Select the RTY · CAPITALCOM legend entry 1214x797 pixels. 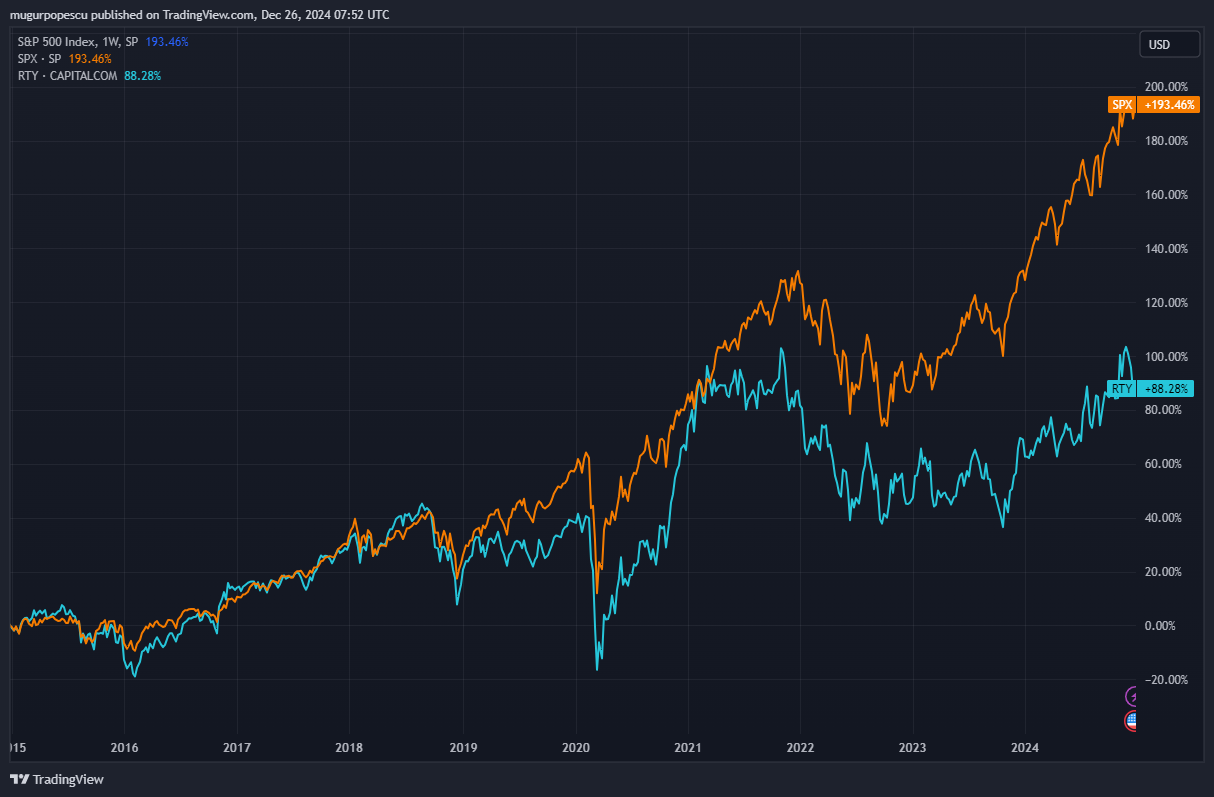pyautogui.click(x=68, y=76)
